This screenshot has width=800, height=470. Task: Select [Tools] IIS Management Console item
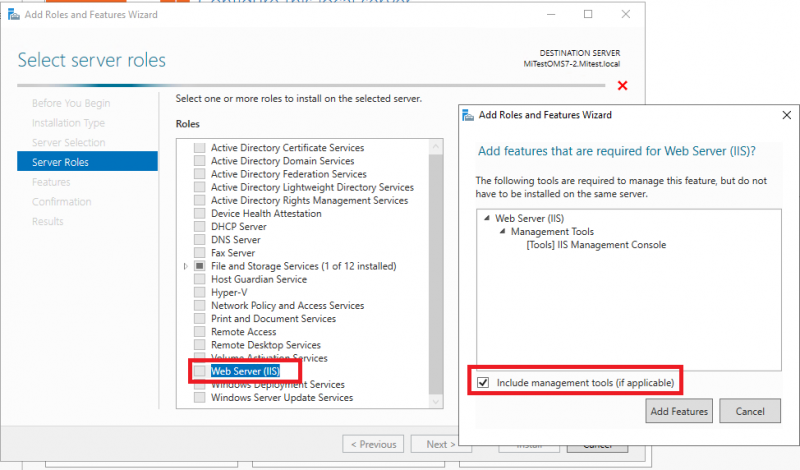coord(596,245)
